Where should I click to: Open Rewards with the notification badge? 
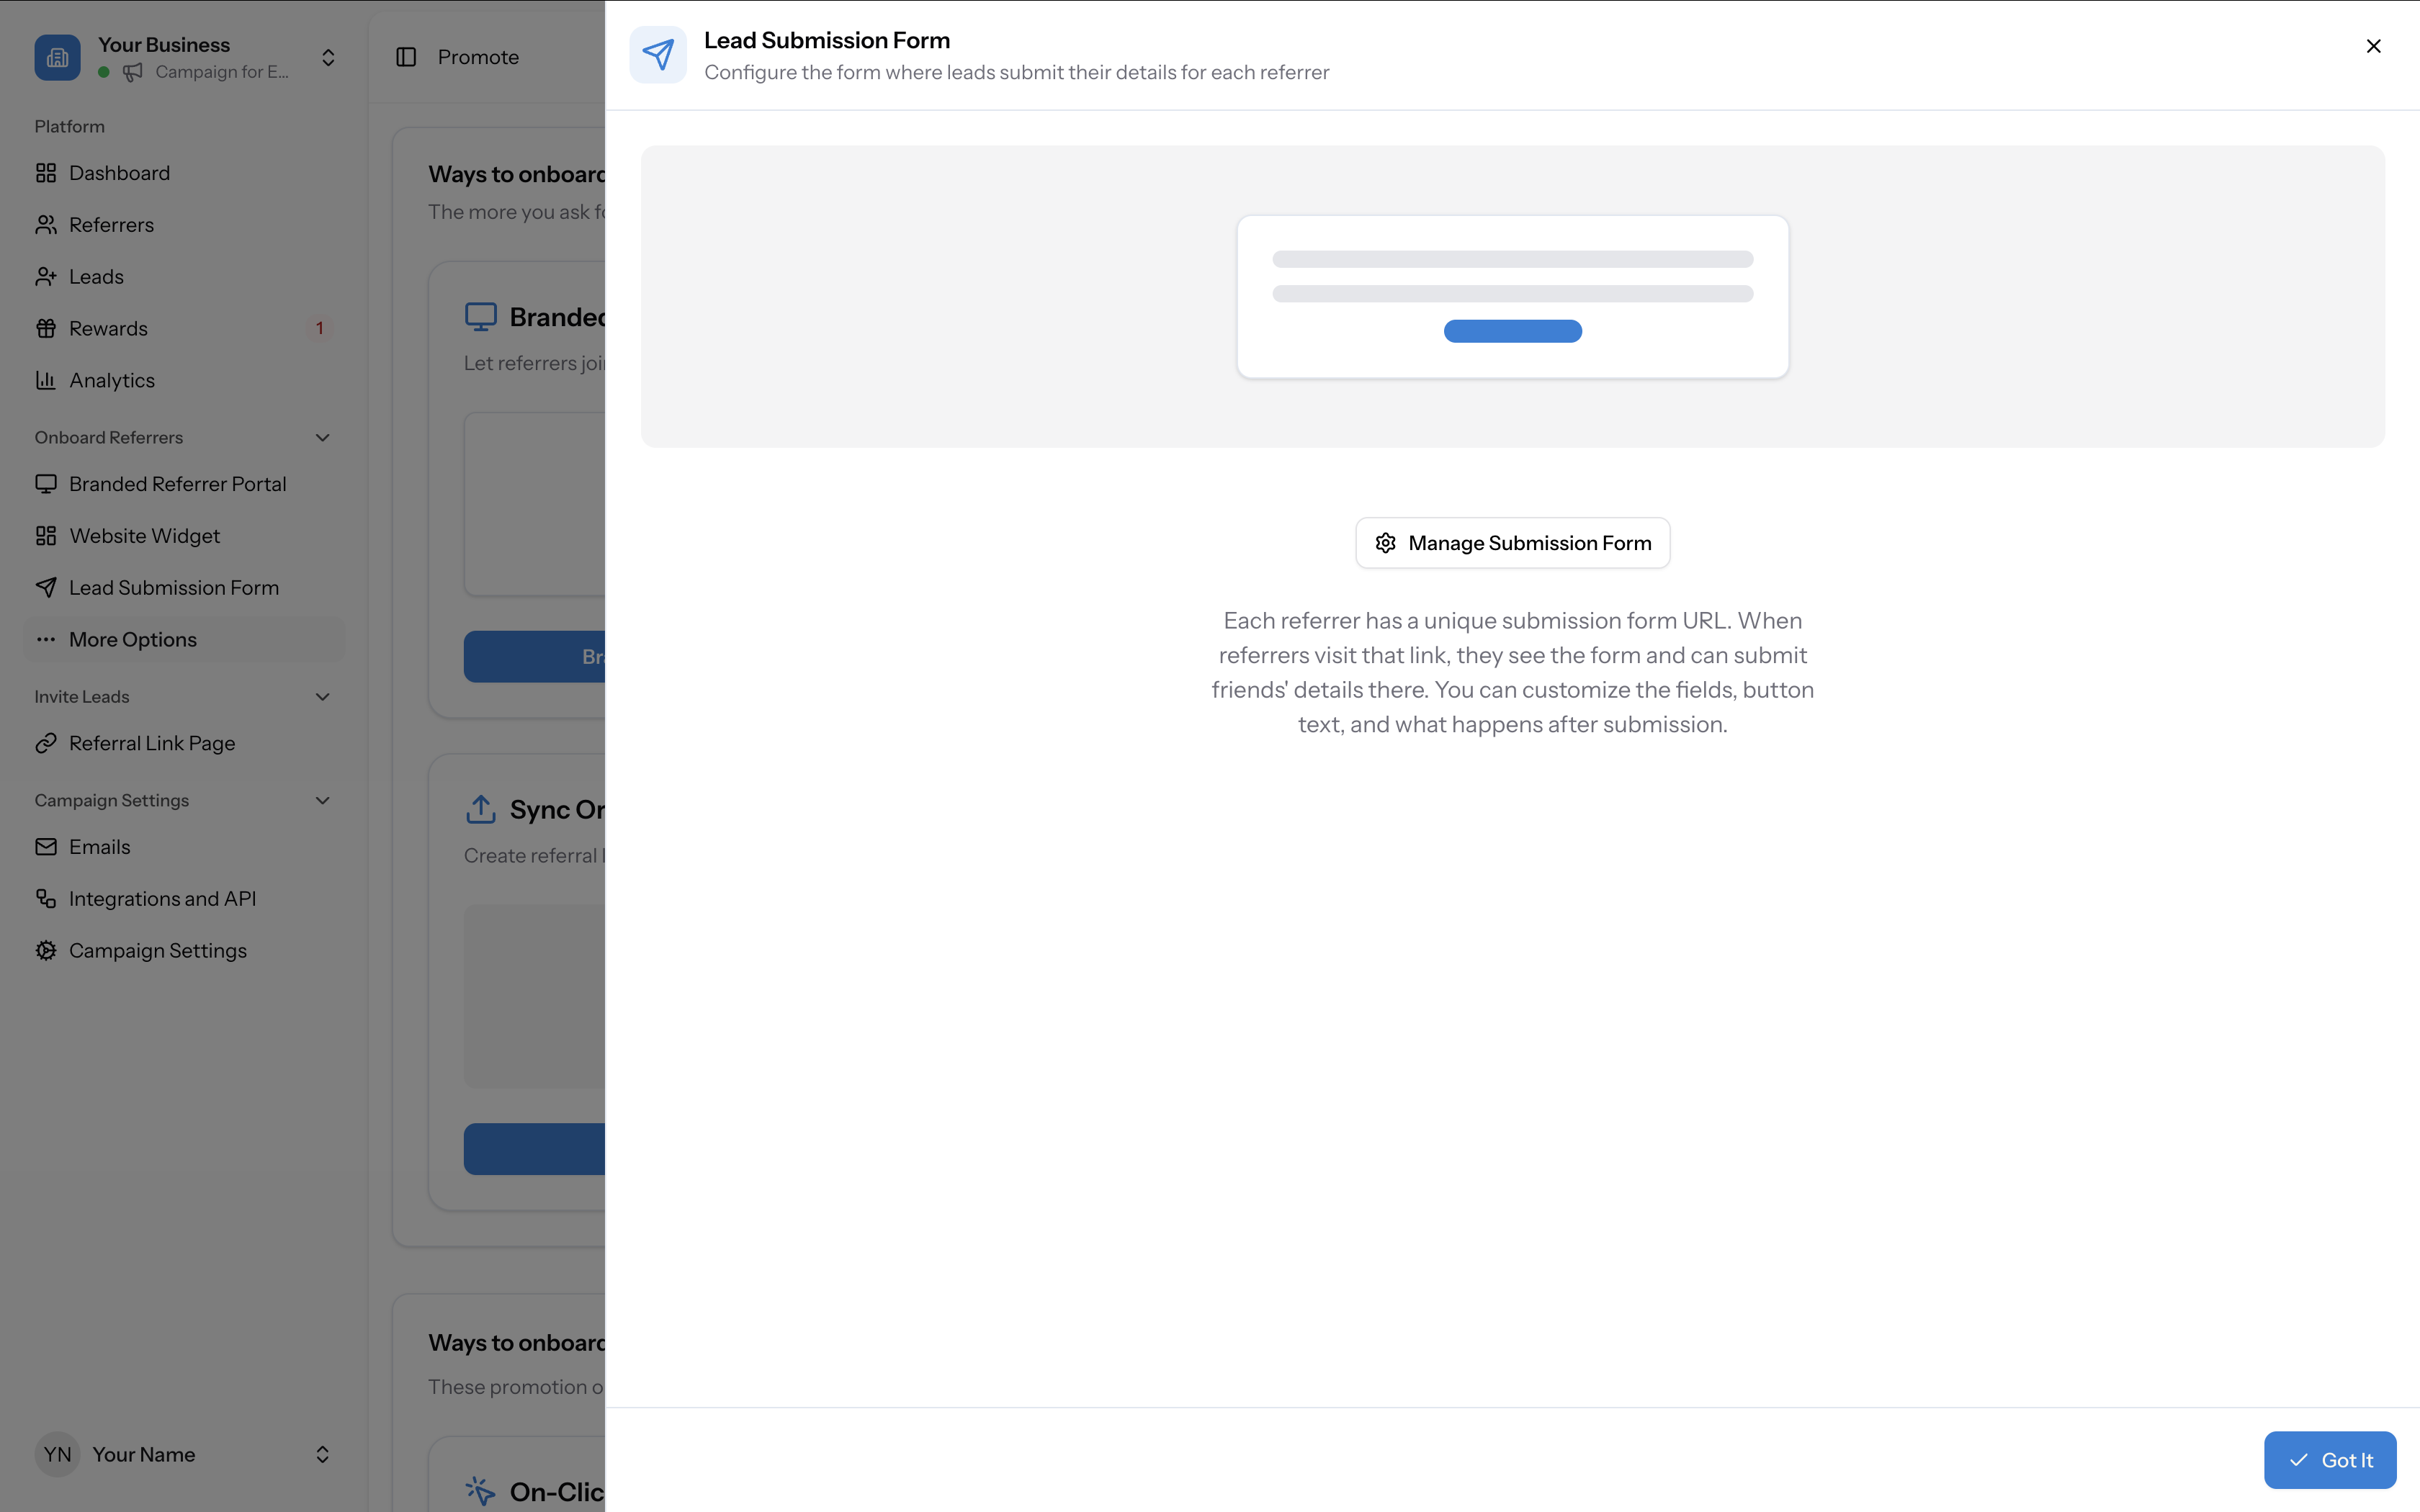point(108,328)
